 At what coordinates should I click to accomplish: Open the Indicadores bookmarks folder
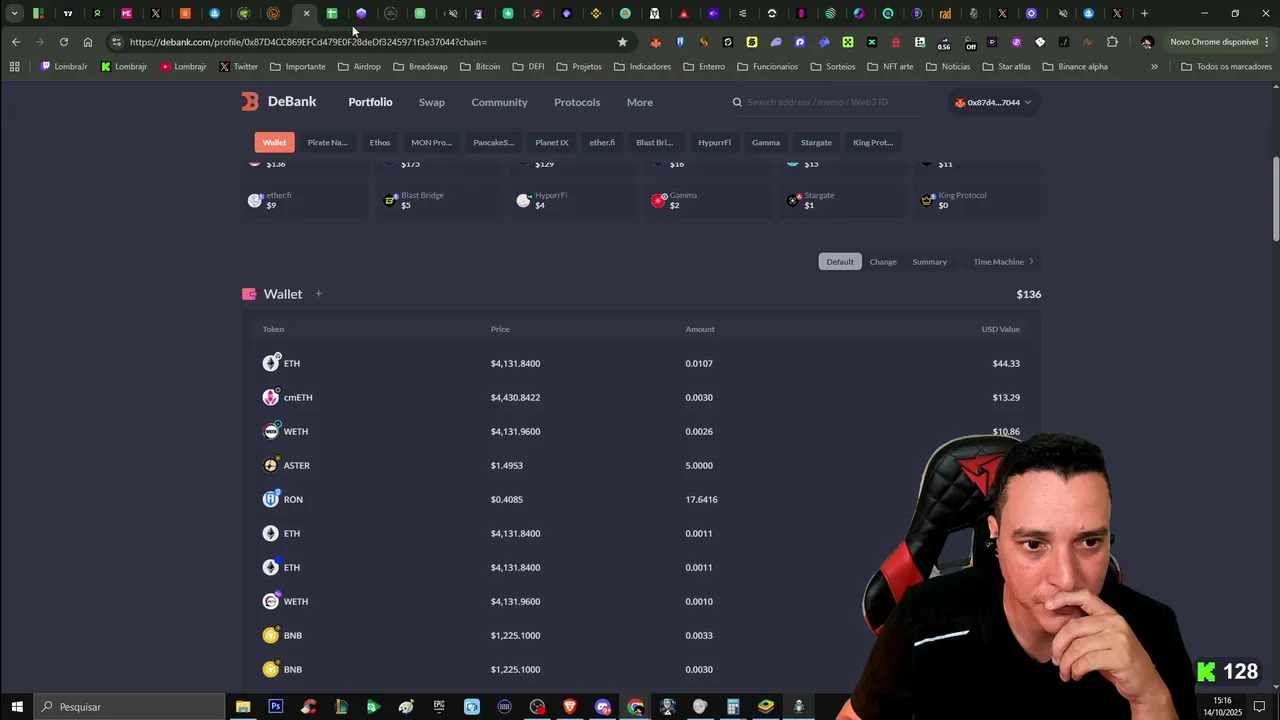(642, 66)
